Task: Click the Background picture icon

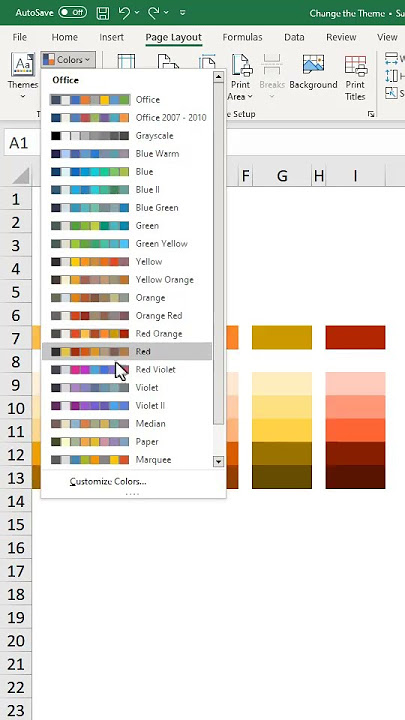Action: 313,65
